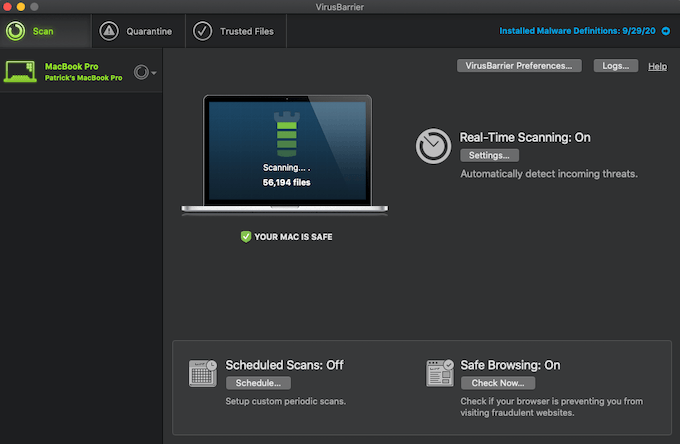Open the Scan tab
The height and width of the screenshot is (444, 680).
coord(46,31)
